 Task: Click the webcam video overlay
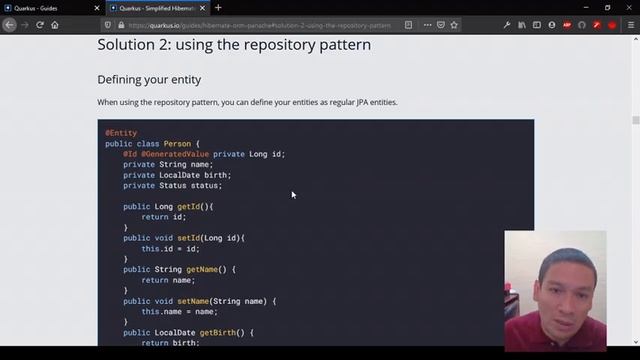556,291
